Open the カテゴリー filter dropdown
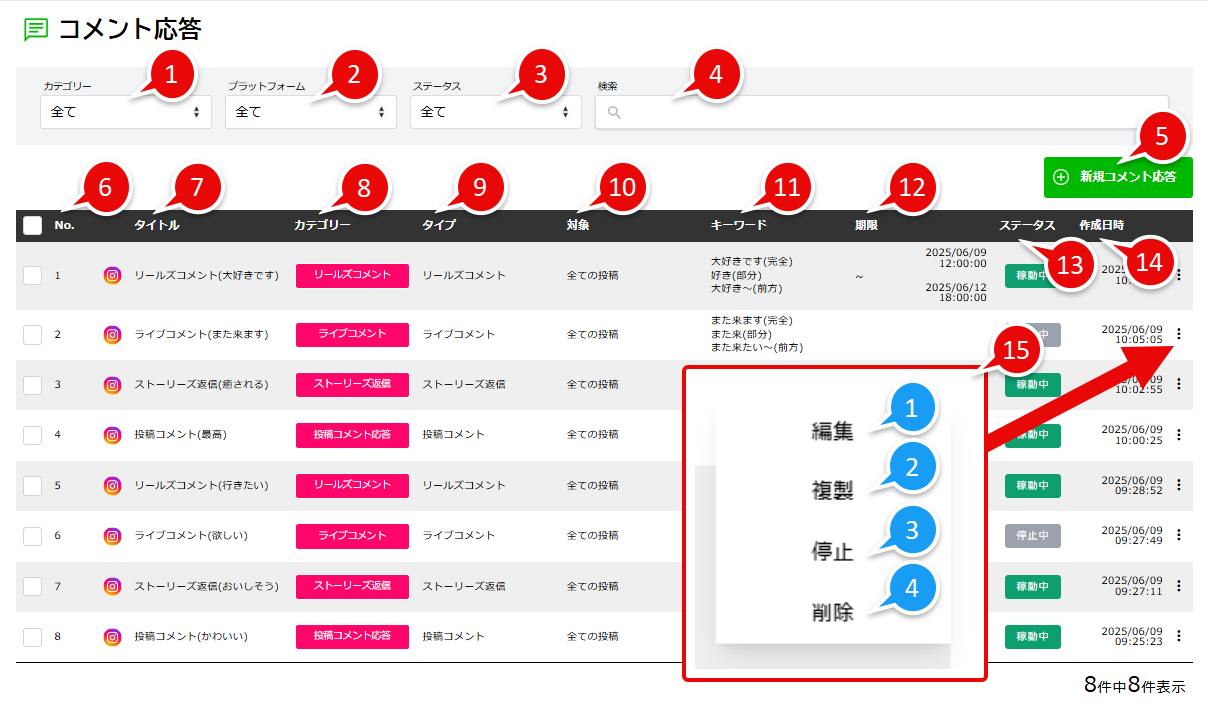Viewport: 1208px width, 708px height. pos(125,112)
